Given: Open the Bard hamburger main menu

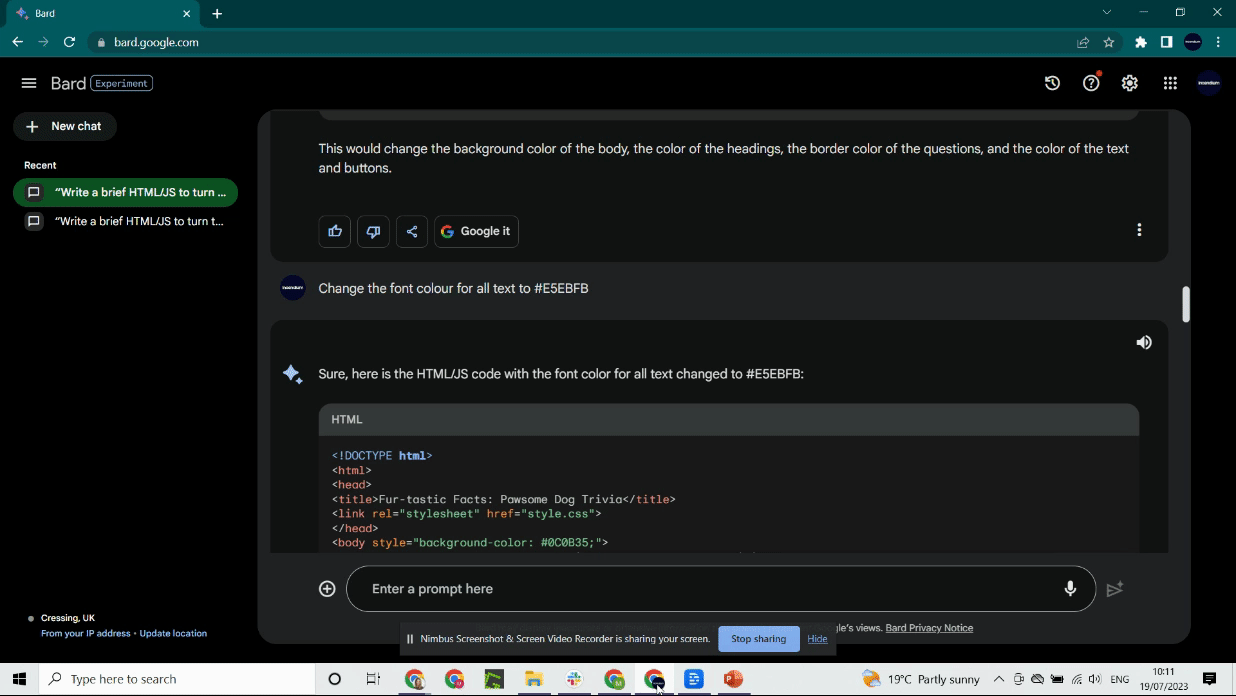Looking at the screenshot, I should click(29, 83).
